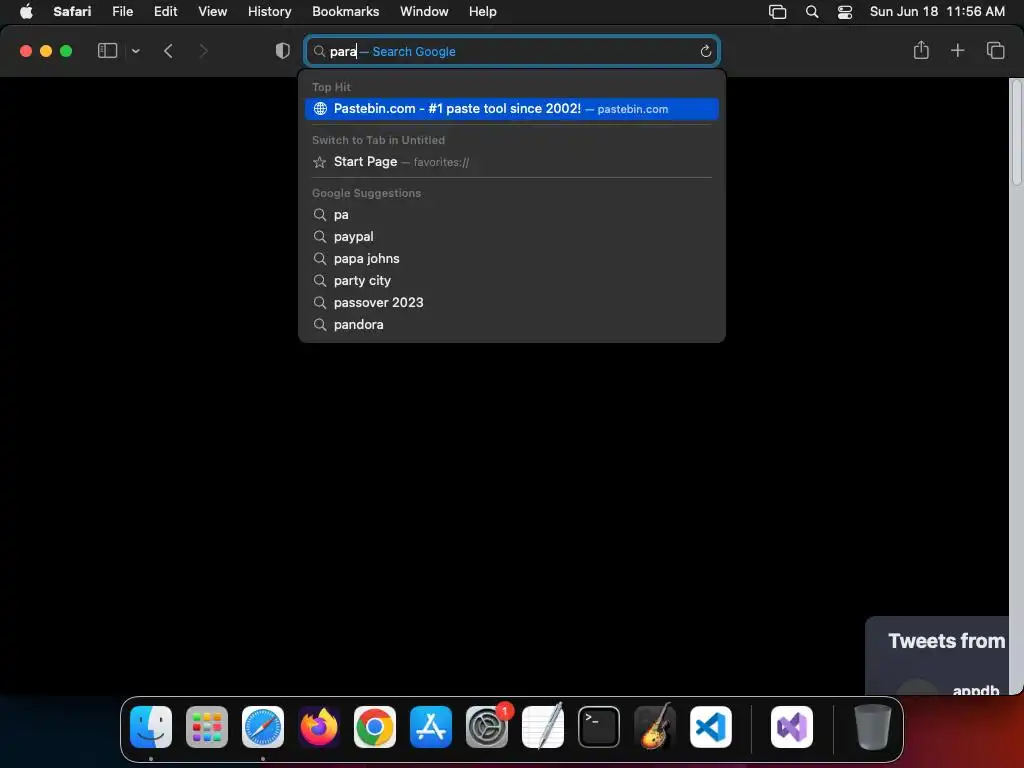Launch Firefox from the Dock
This screenshot has height=768, width=1024.
click(319, 727)
